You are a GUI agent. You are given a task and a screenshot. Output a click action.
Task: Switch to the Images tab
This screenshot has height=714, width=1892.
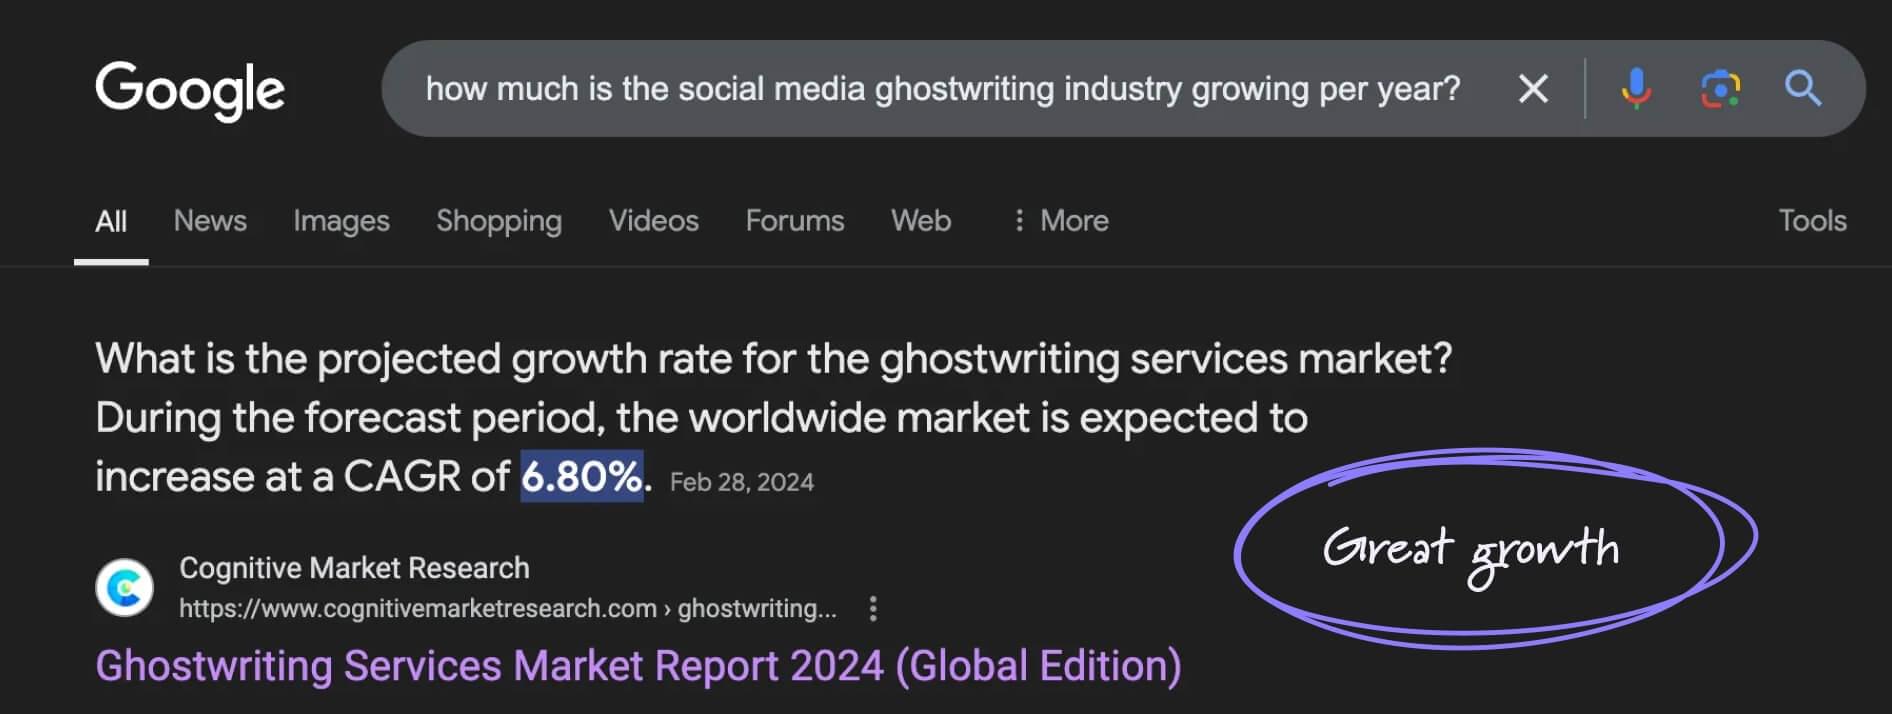coord(341,221)
